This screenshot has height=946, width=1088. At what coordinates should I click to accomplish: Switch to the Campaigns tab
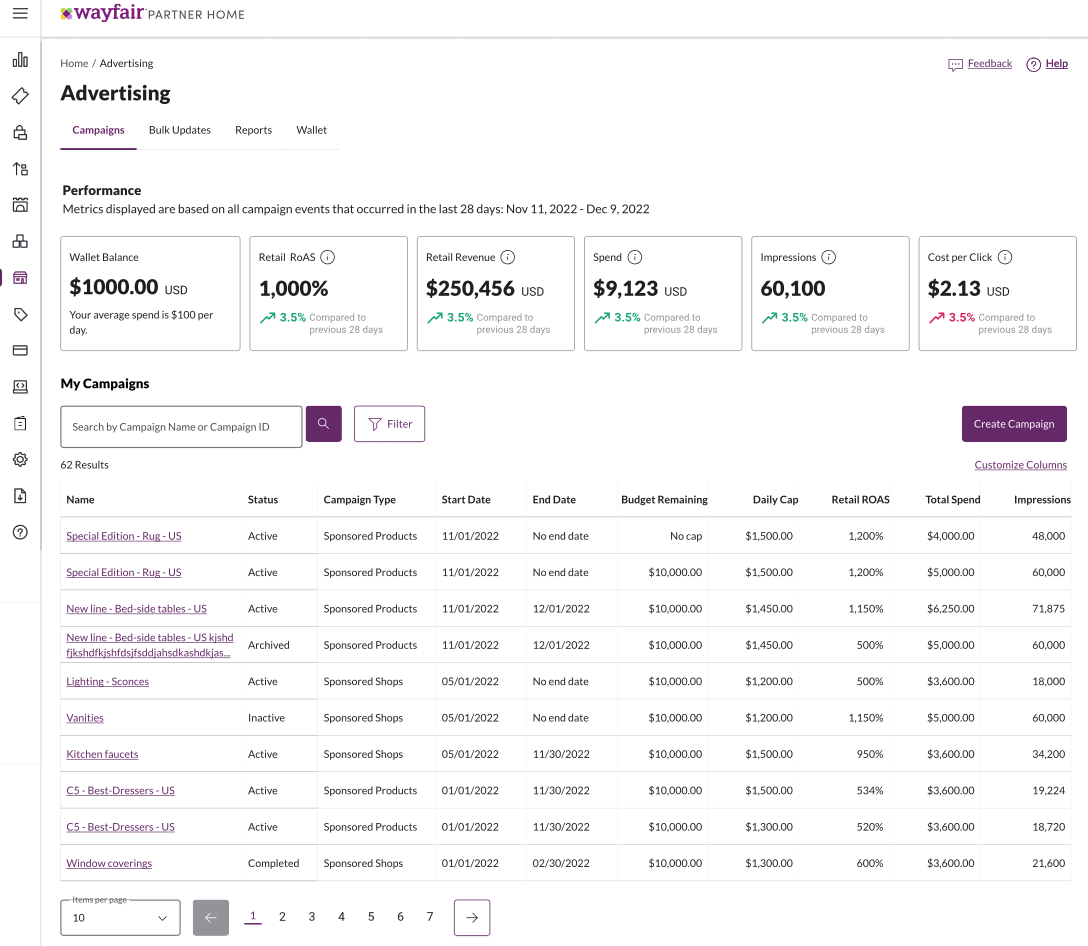point(99,130)
